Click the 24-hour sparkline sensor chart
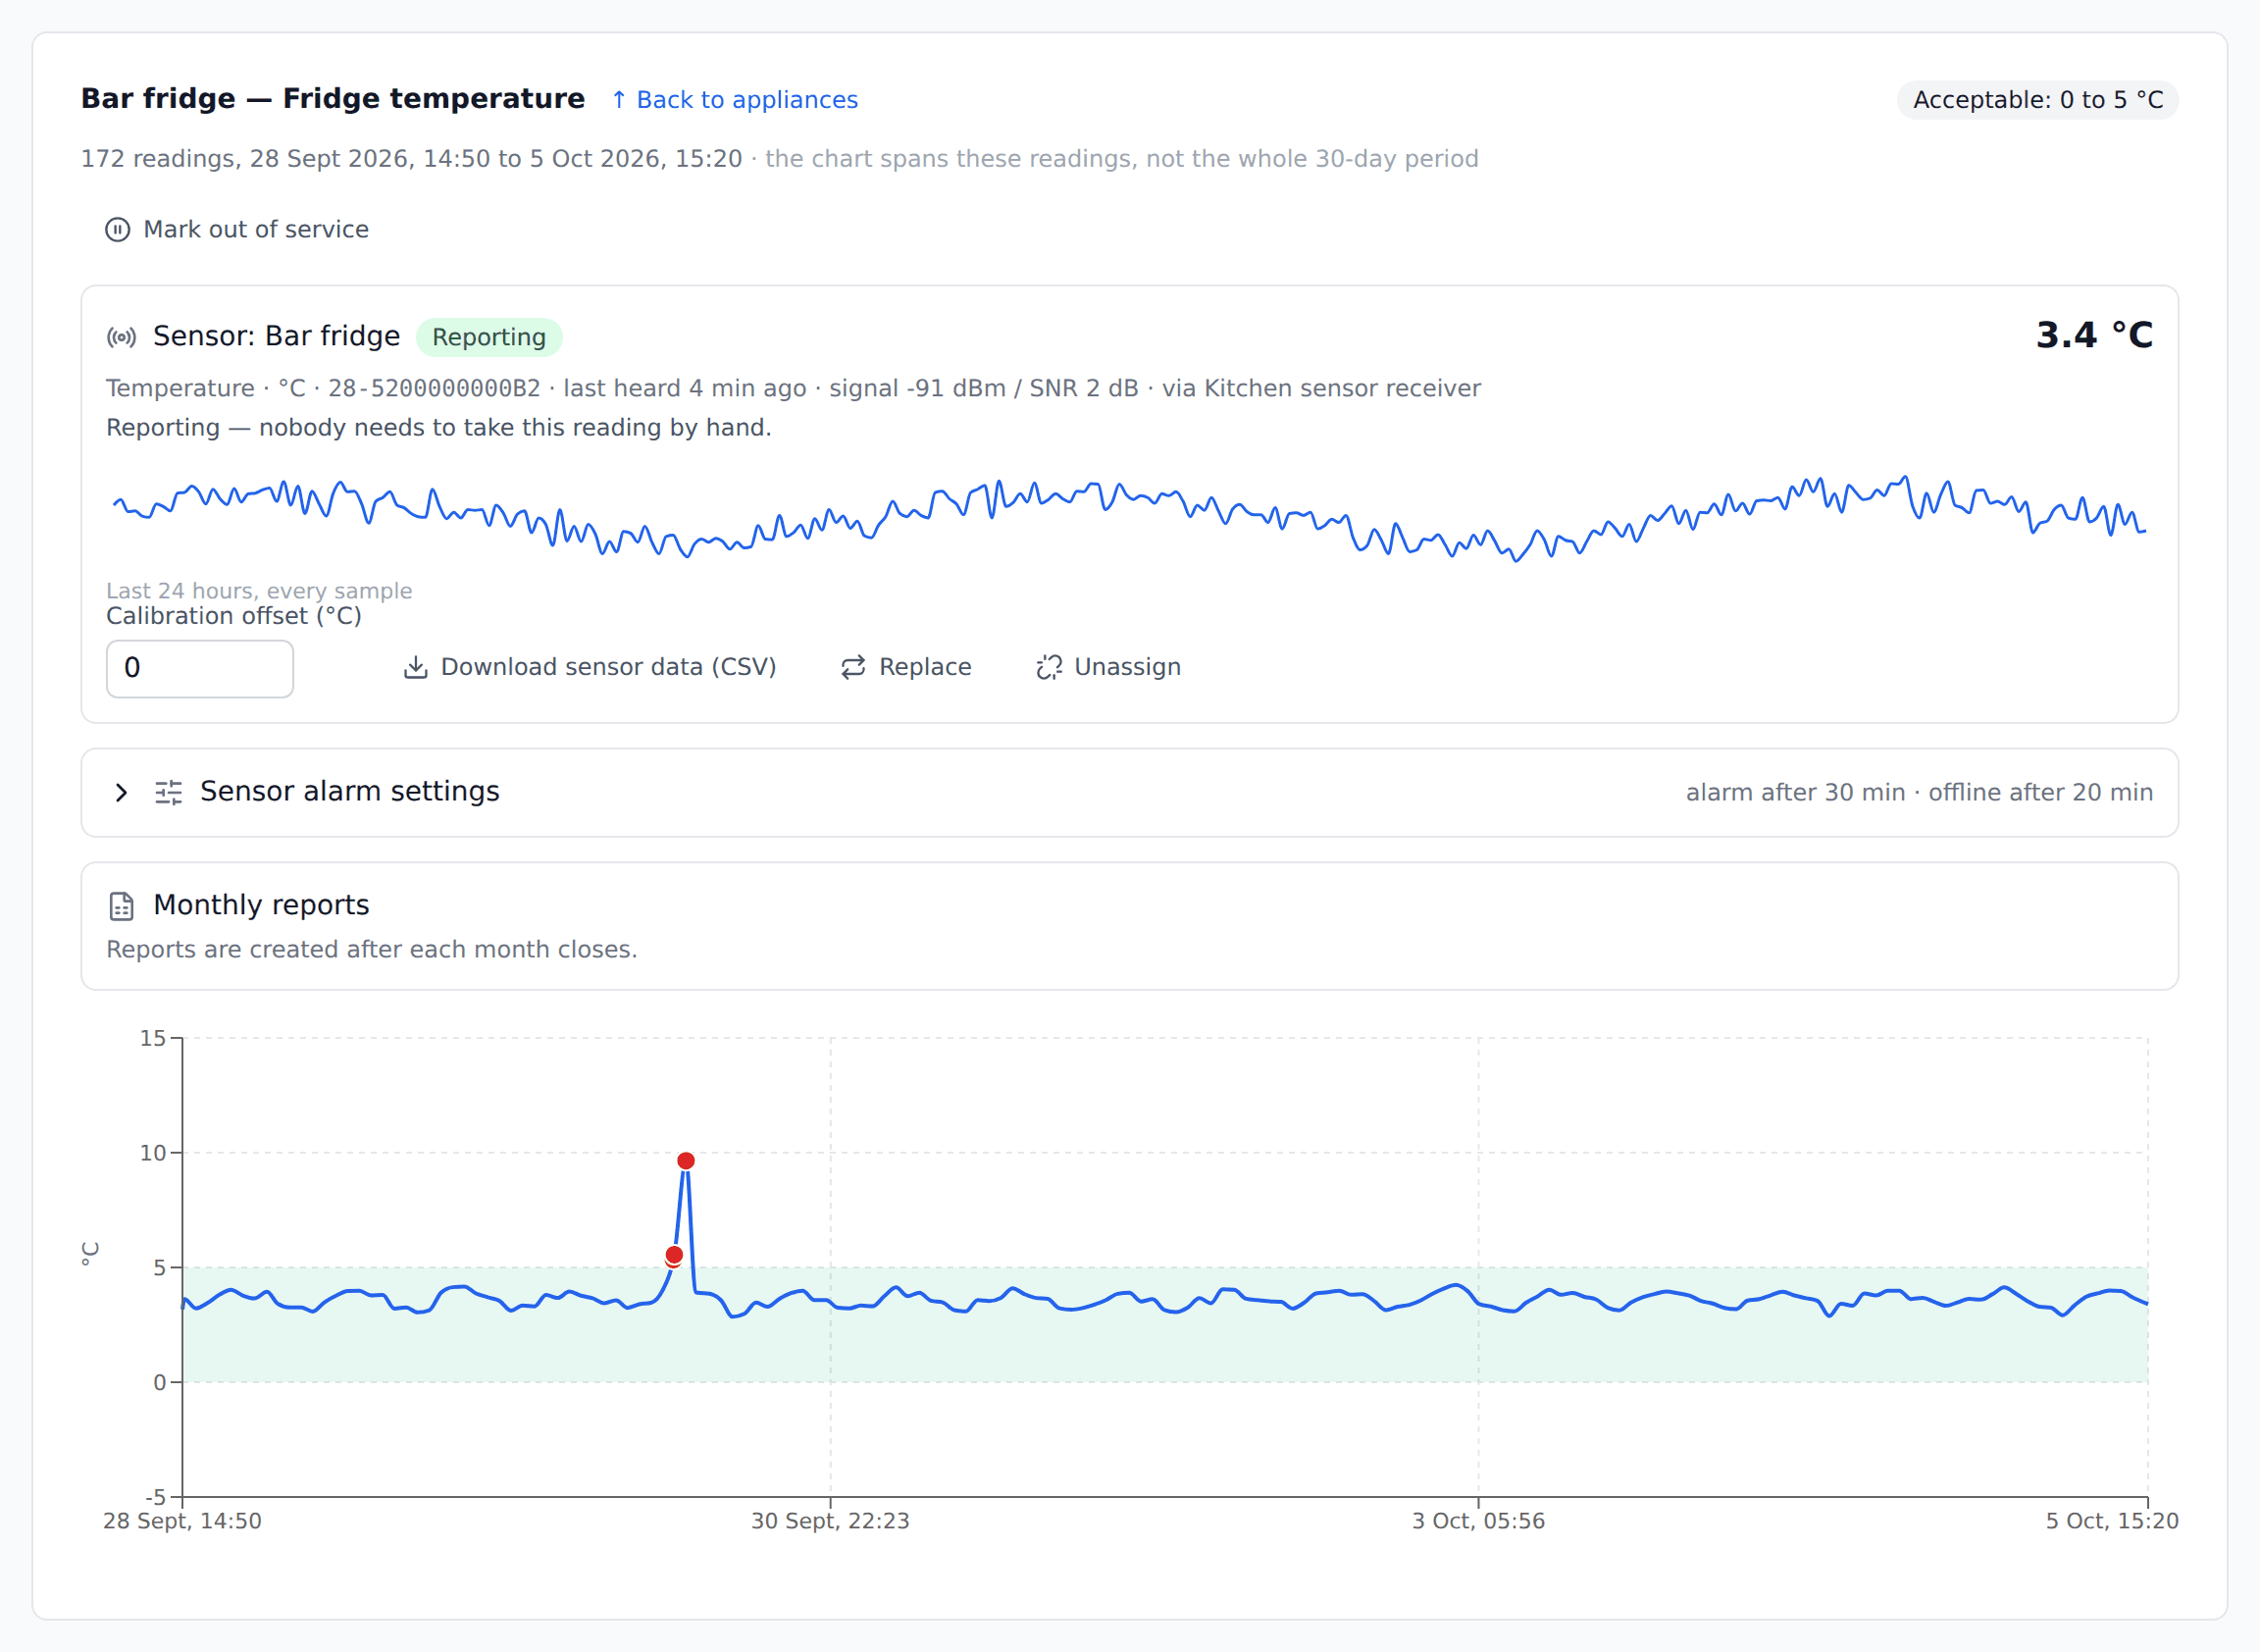 click(1129, 518)
